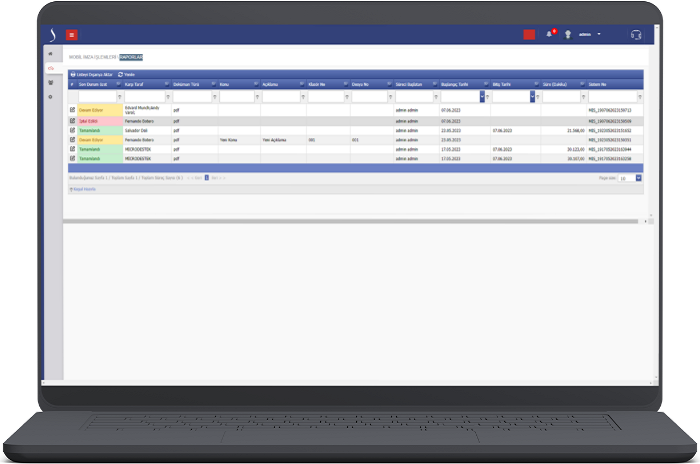
Task: Click the admin user avatar
Action: 569,35
